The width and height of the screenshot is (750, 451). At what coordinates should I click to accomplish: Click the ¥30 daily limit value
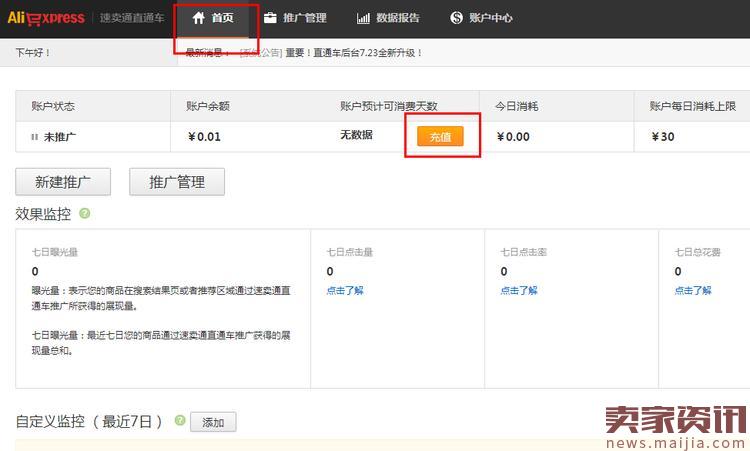click(663, 137)
